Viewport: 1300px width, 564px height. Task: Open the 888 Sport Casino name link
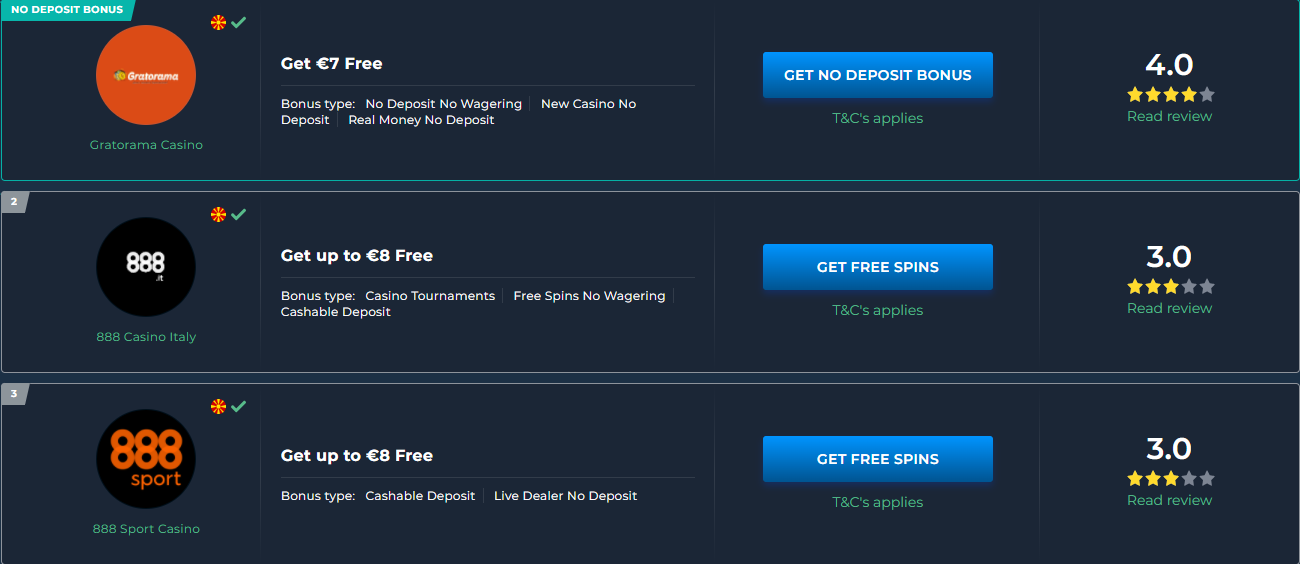click(x=146, y=529)
